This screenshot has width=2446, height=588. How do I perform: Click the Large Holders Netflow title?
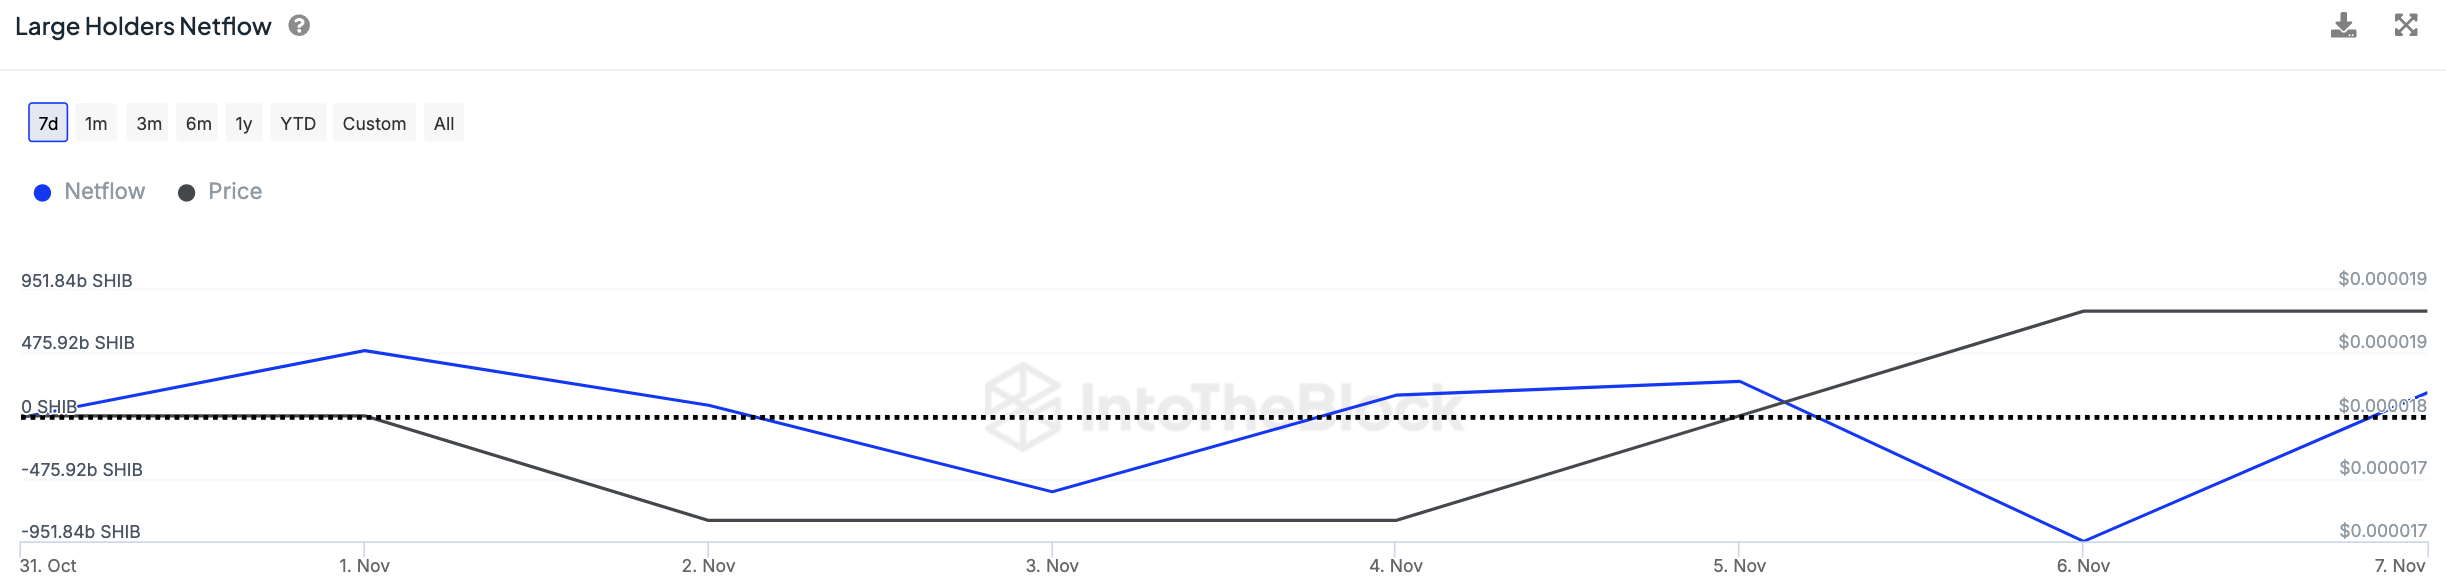click(x=143, y=27)
